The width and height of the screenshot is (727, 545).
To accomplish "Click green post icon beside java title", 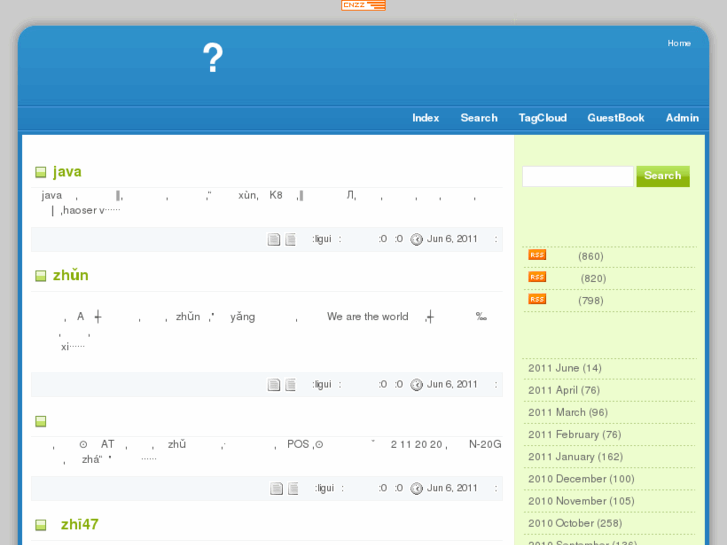I will [x=41, y=173].
